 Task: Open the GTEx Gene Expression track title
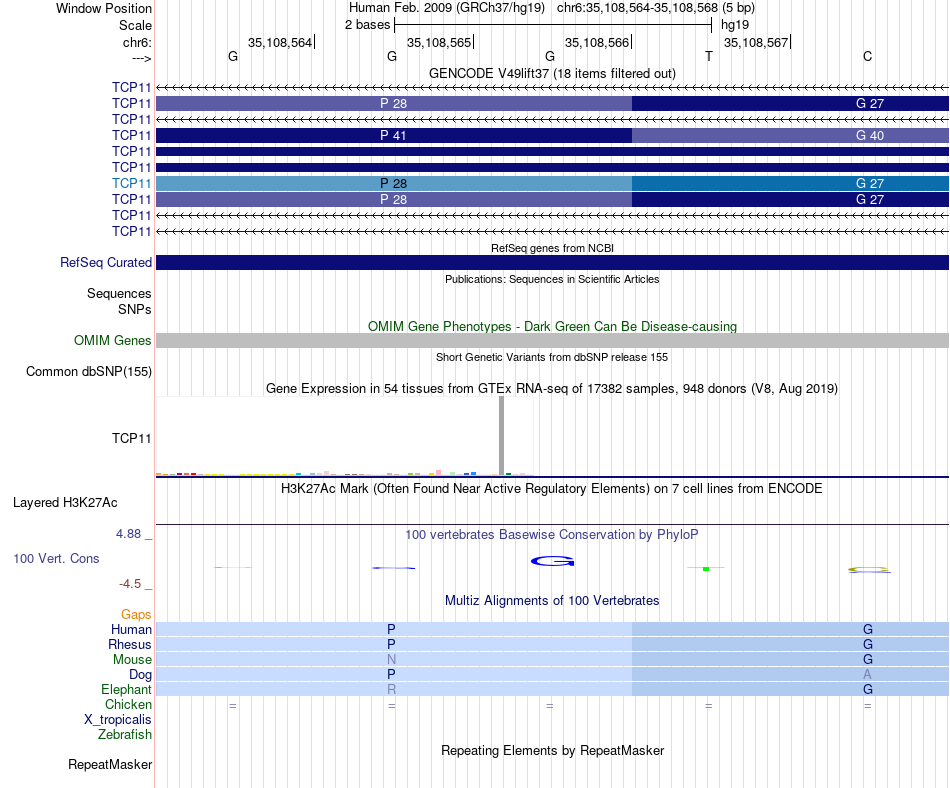(552, 388)
